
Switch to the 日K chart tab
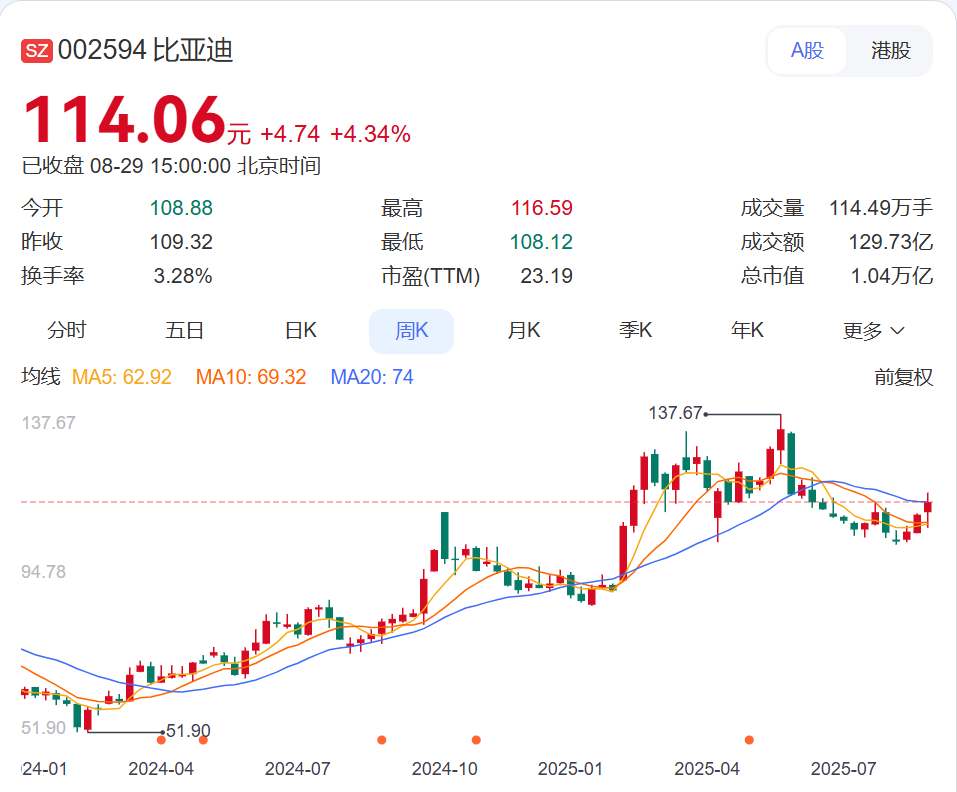pos(300,331)
